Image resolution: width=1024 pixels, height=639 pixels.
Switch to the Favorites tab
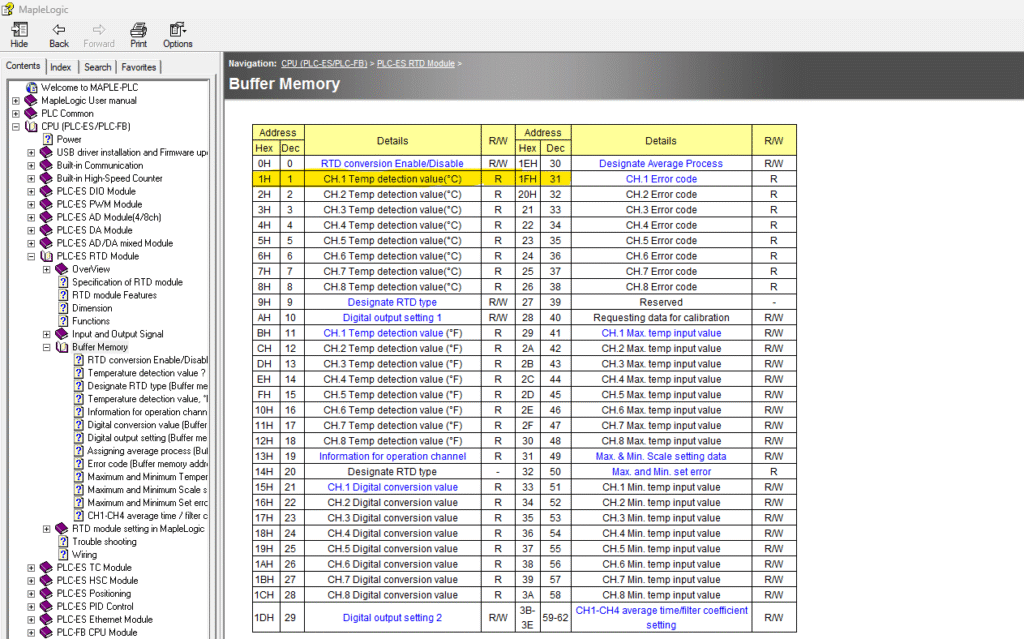tap(138, 67)
